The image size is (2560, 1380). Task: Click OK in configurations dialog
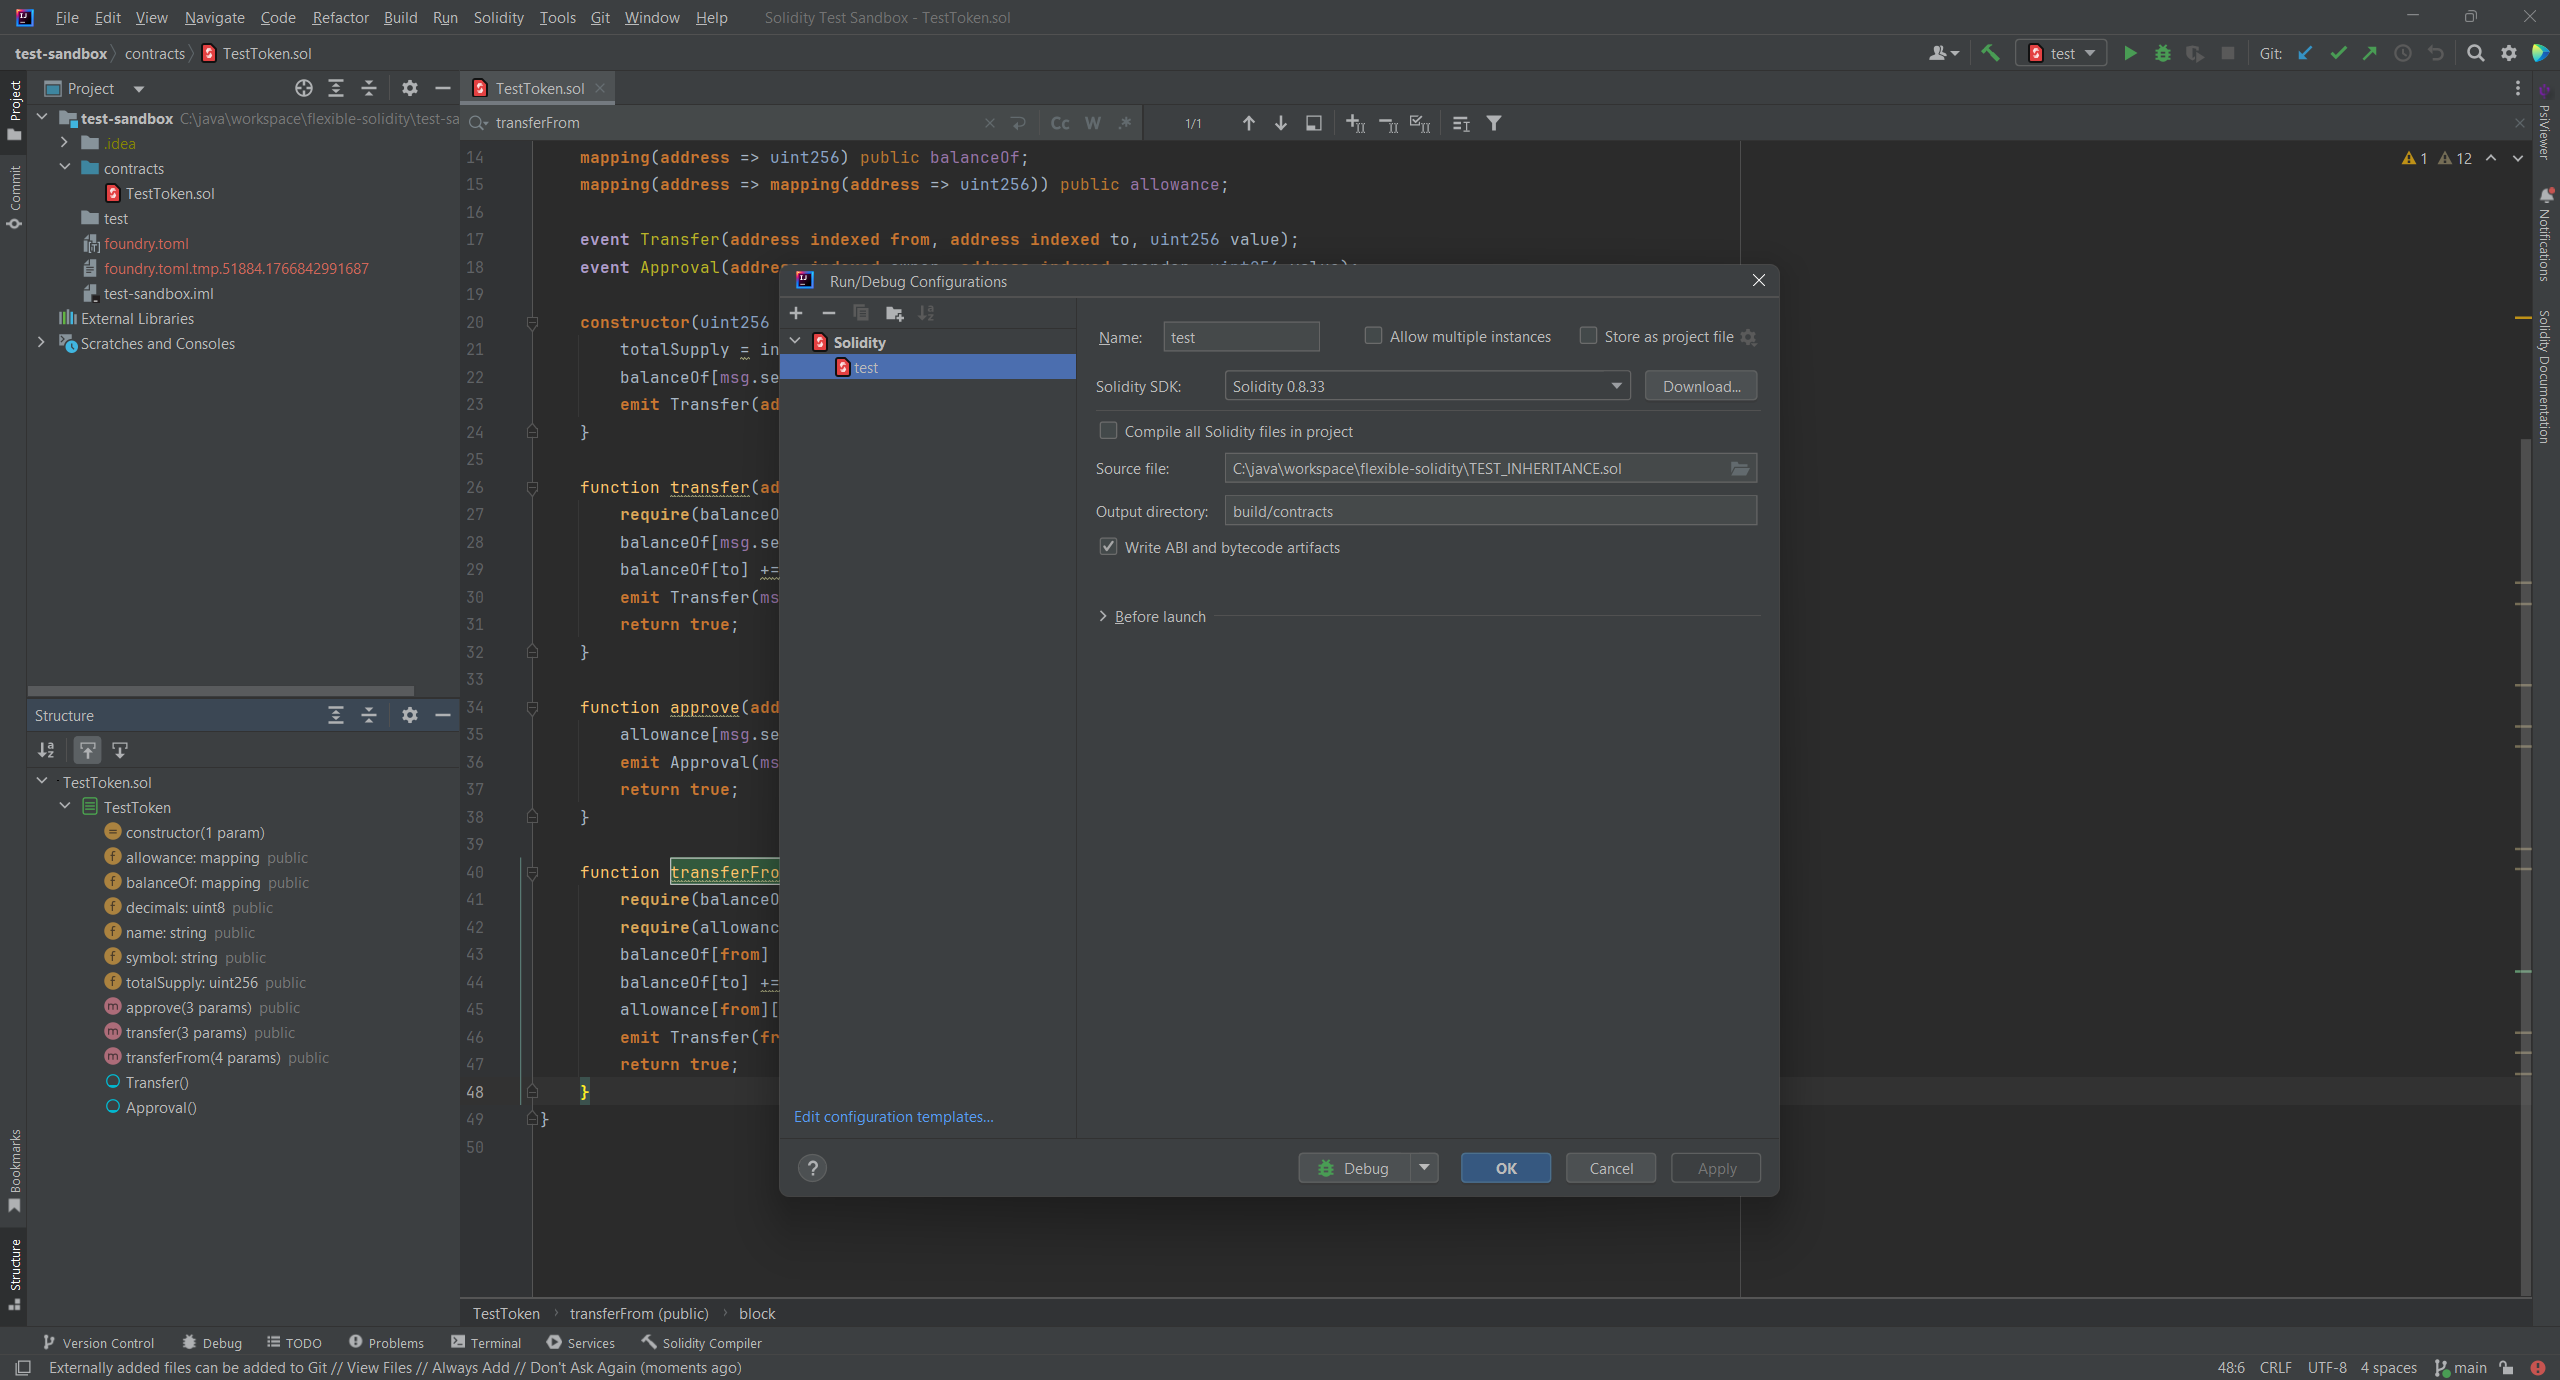(x=1506, y=1168)
